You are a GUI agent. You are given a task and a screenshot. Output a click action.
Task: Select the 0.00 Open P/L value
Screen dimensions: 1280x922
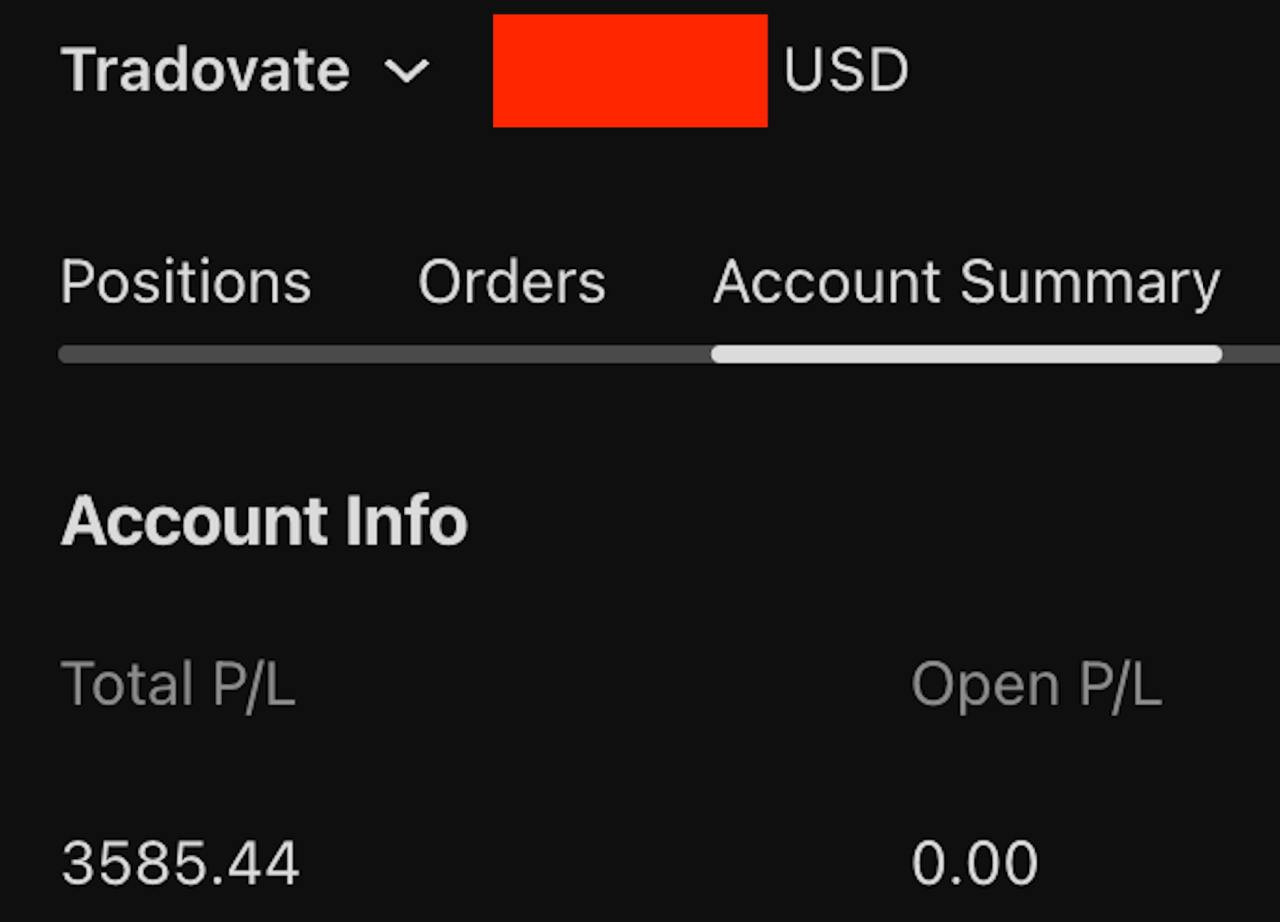pyautogui.click(x=974, y=864)
